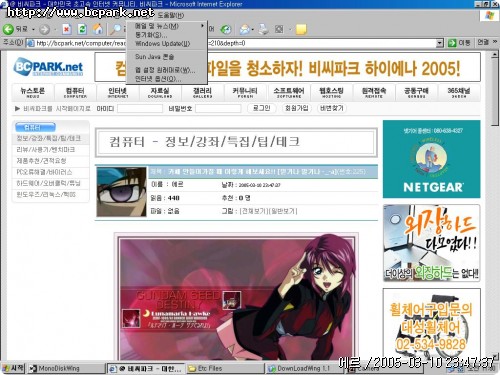Open sidebar 정보/강좌/특집/팁/테크 link
Image resolution: width=500 pixels, height=375 pixels.
pos(49,138)
